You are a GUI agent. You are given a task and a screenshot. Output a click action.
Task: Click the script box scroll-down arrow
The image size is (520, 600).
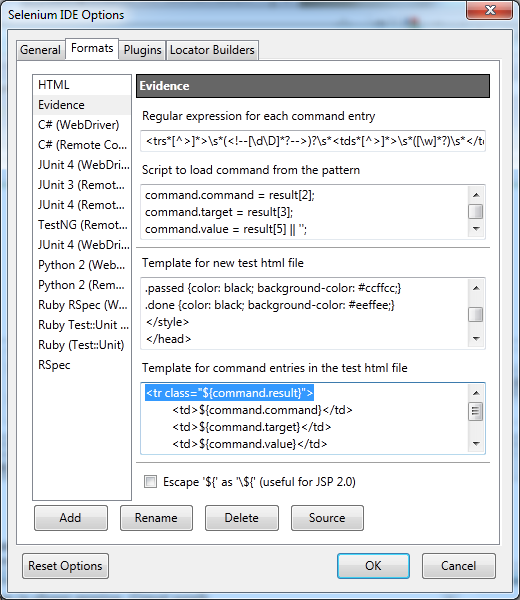click(x=476, y=229)
